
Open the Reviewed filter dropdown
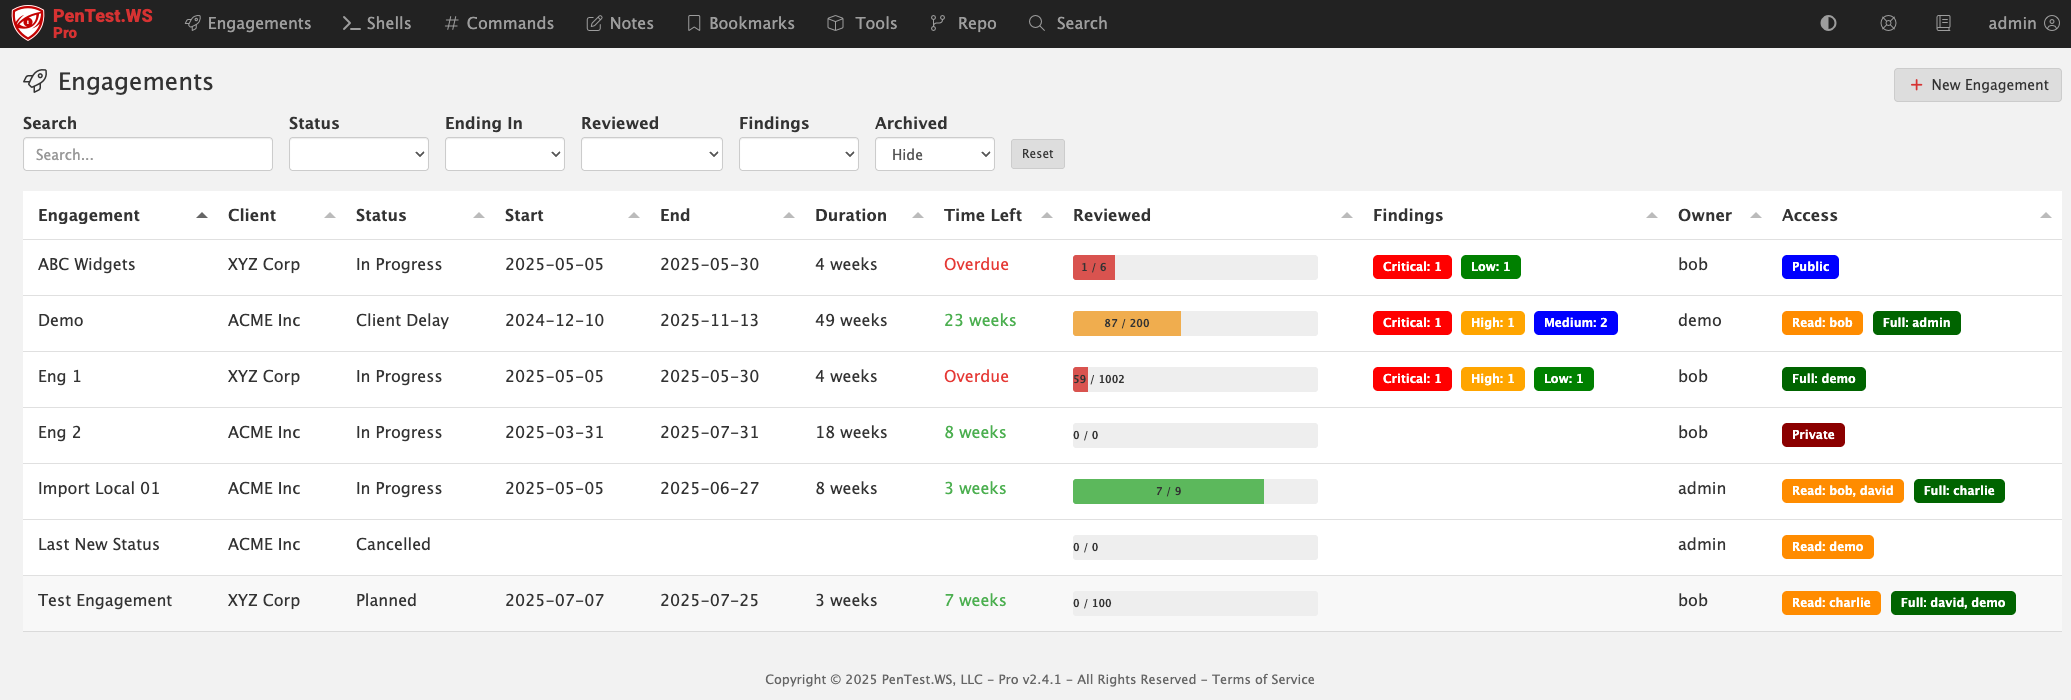[x=652, y=154]
